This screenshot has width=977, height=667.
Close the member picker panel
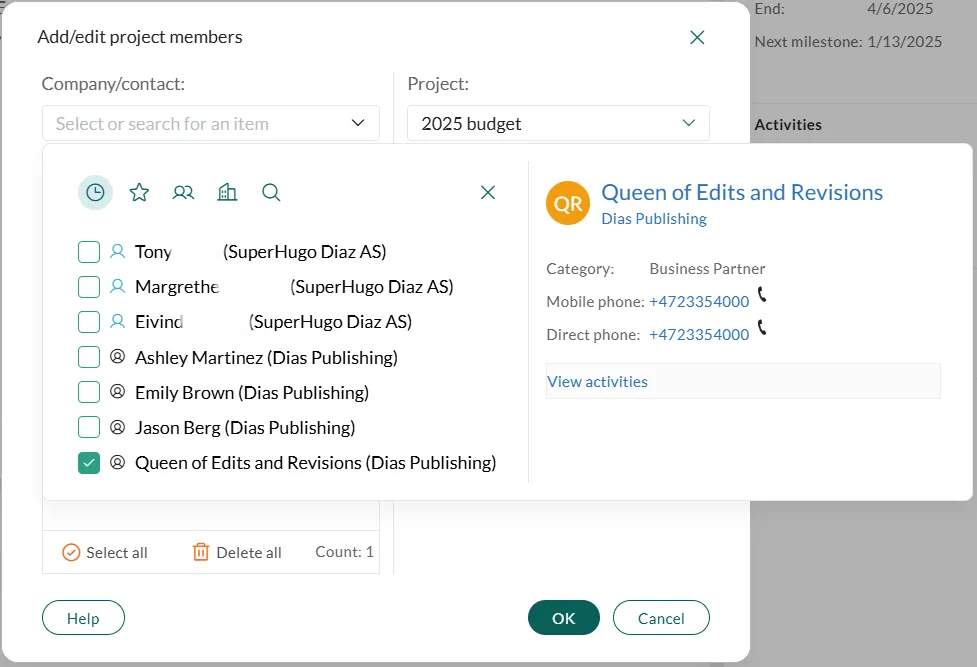click(x=488, y=192)
